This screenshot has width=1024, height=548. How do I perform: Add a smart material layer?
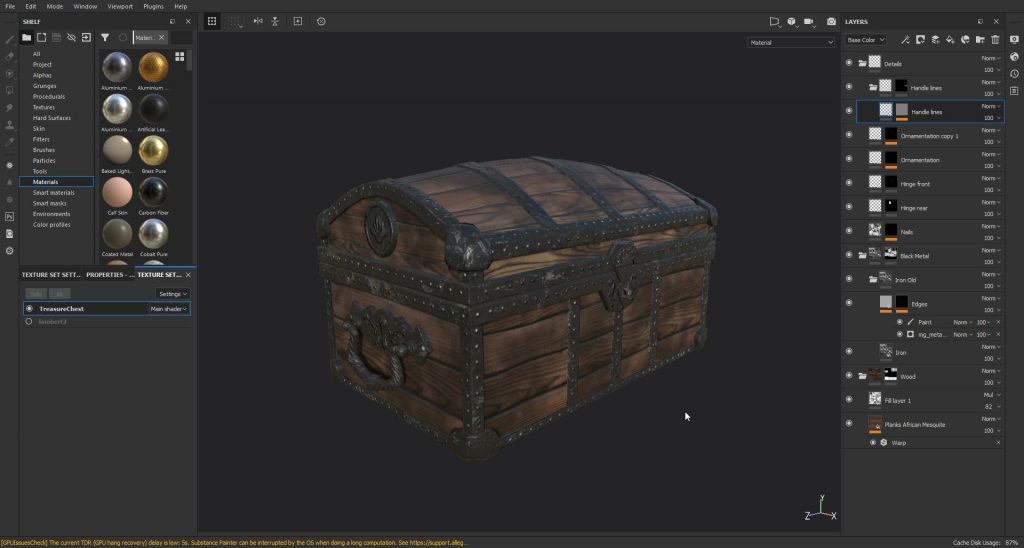coord(965,40)
